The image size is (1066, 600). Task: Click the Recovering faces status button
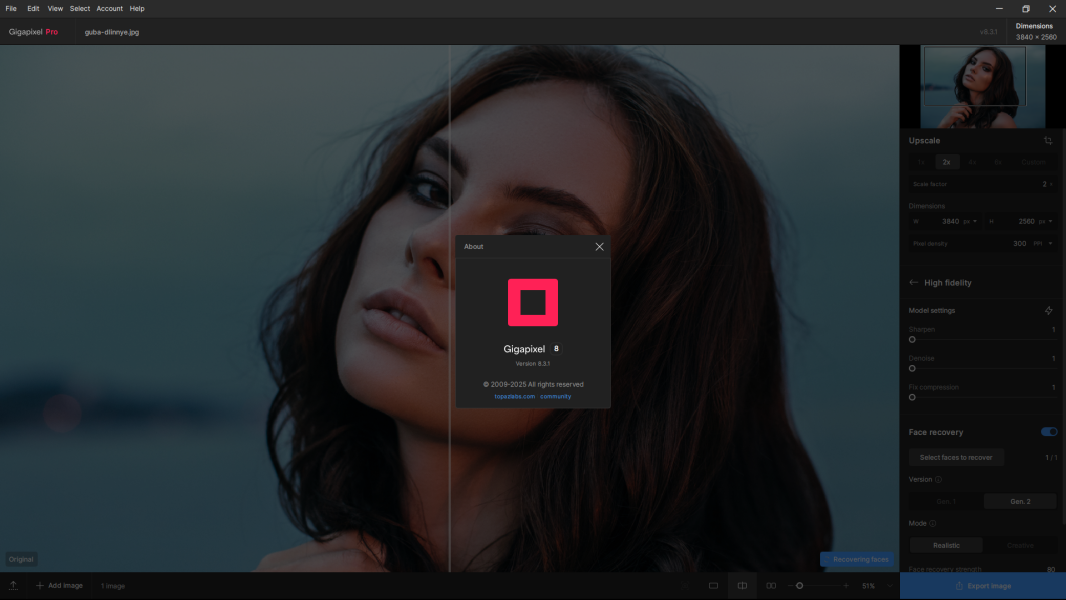coord(857,559)
